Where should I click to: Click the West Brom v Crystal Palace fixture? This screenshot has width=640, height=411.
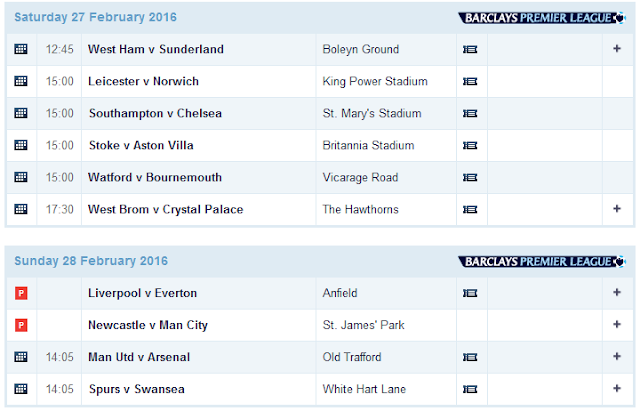165,209
